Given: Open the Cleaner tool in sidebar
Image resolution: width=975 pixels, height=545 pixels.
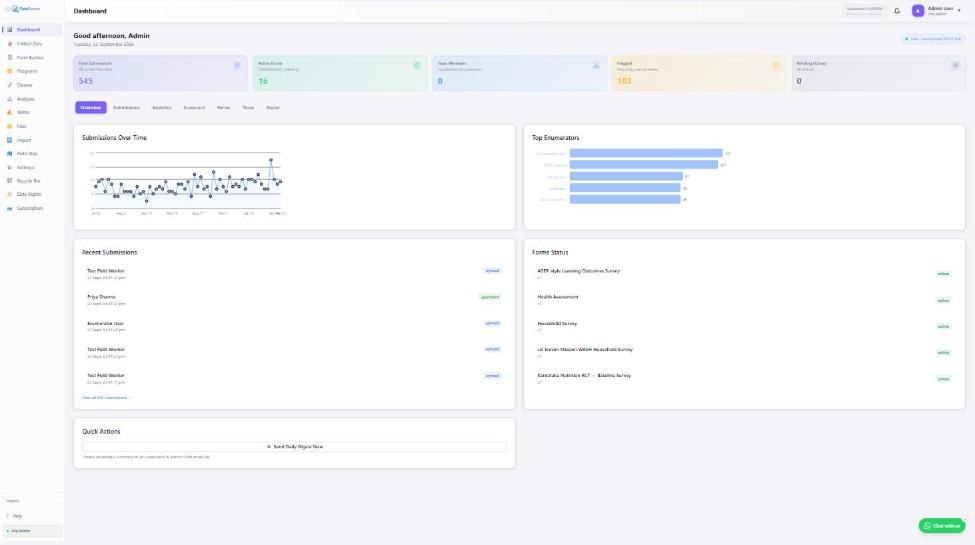Looking at the screenshot, I should tap(31, 85).
